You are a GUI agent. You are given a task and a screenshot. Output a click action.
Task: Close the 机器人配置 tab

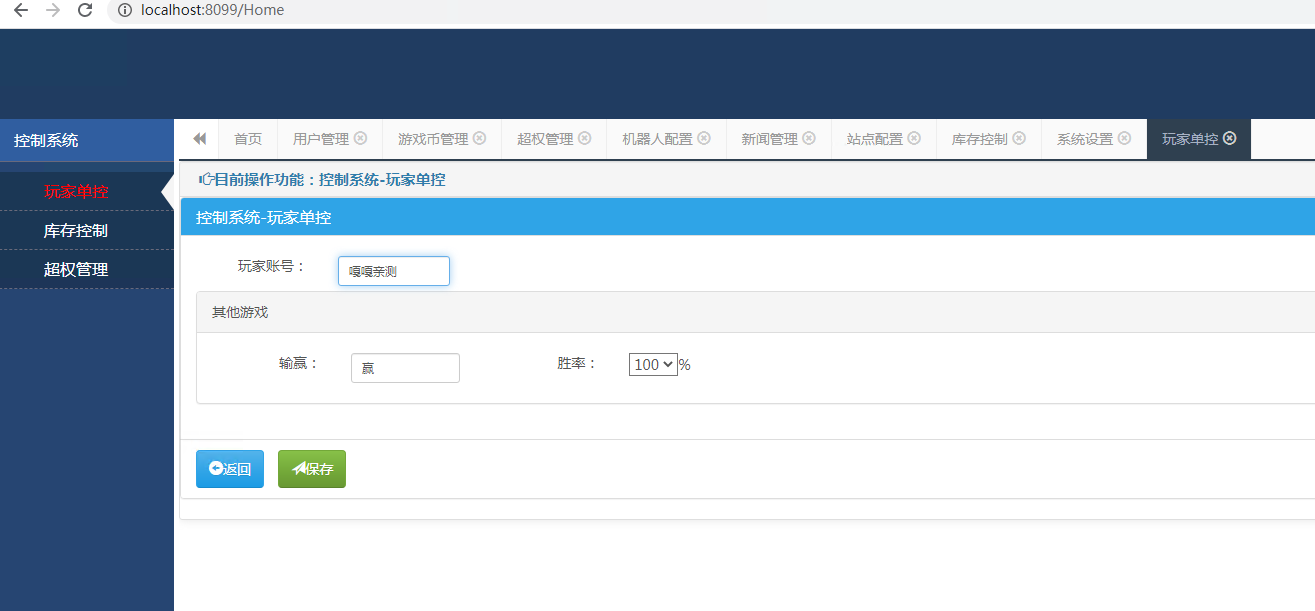[x=704, y=139]
